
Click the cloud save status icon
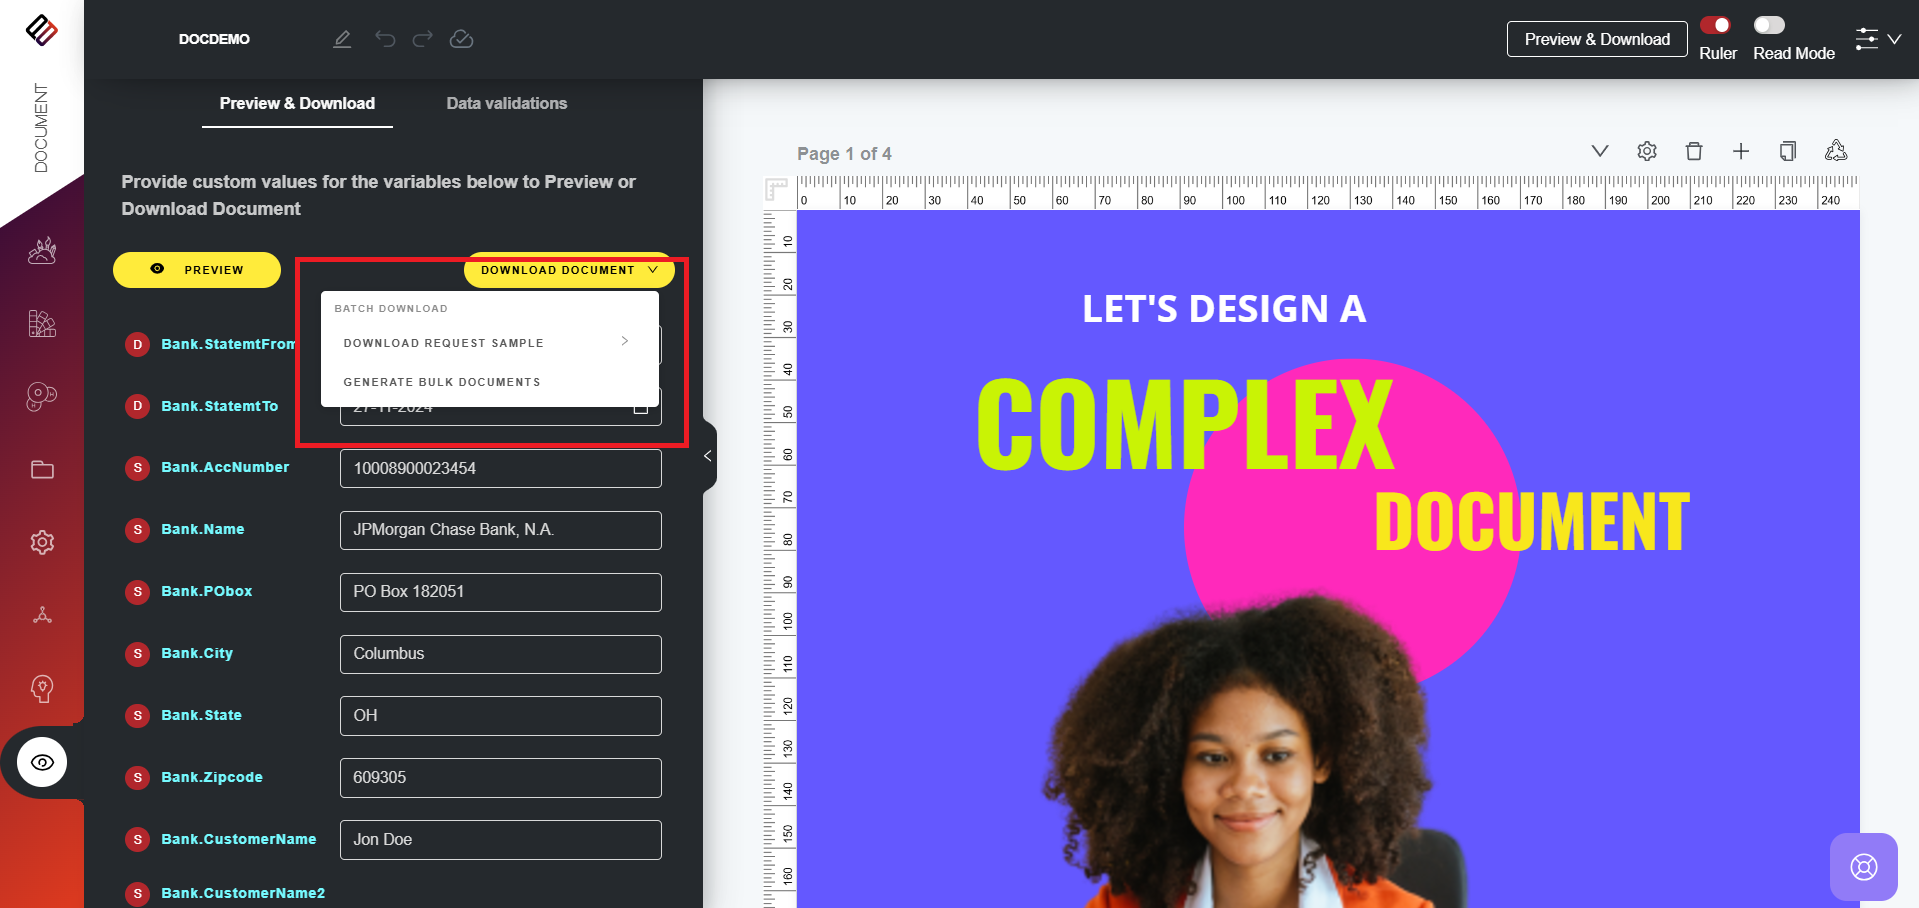(x=461, y=39)
